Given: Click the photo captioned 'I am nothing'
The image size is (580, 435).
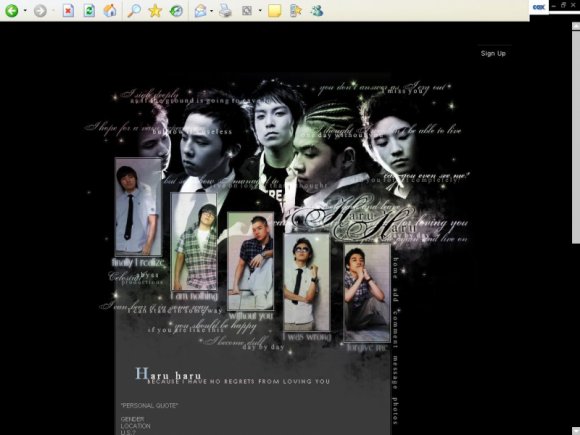Looking at the screenshot, I should [x=194, y=242].
